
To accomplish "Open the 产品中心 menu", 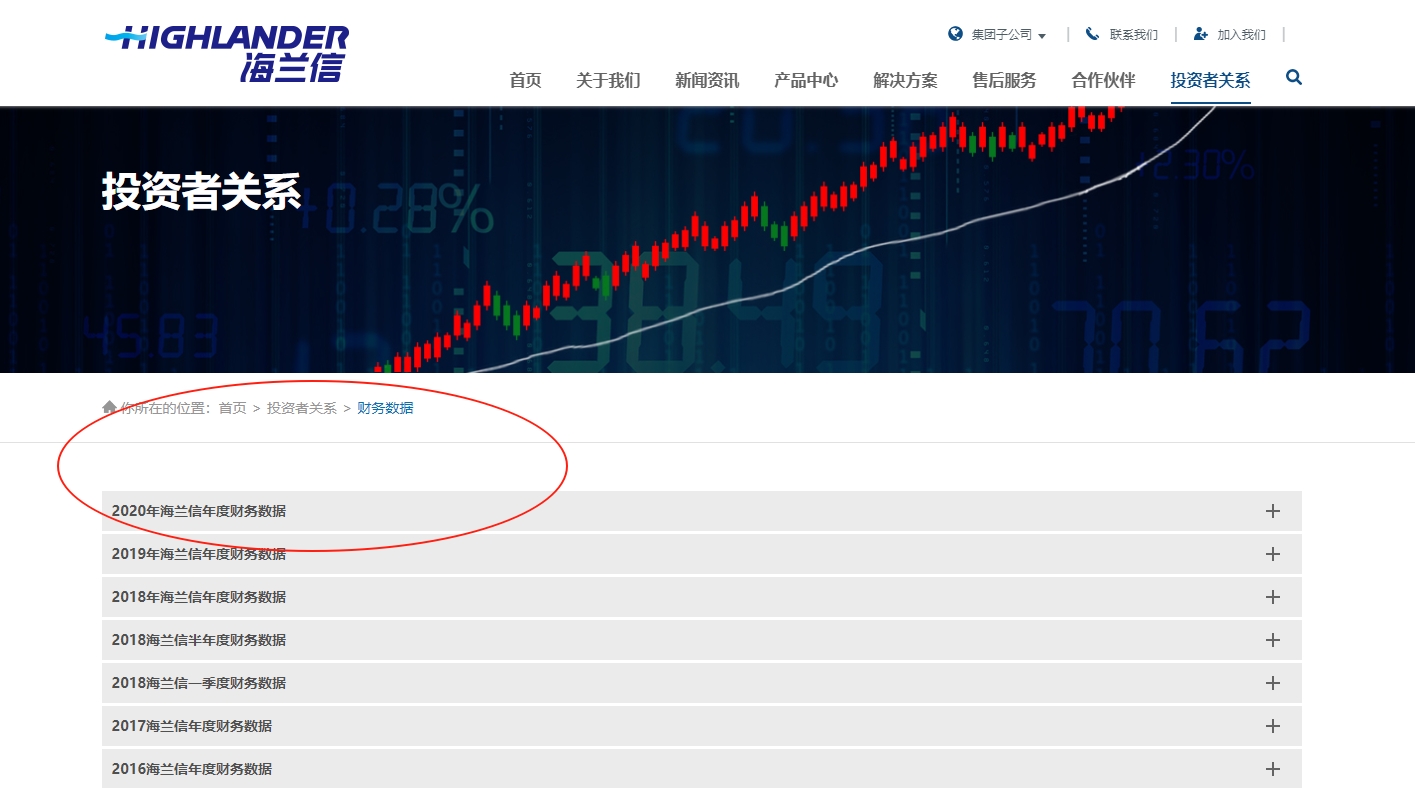I will coord(806,81).
